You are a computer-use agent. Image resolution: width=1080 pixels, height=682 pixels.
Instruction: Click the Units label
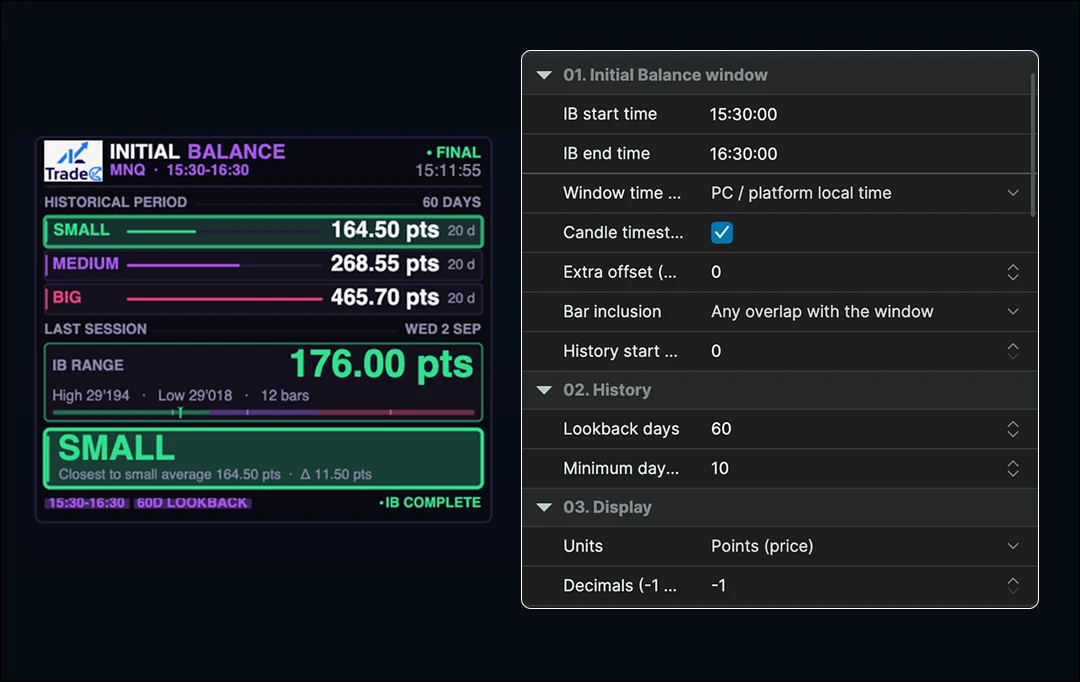coord(583,546)
